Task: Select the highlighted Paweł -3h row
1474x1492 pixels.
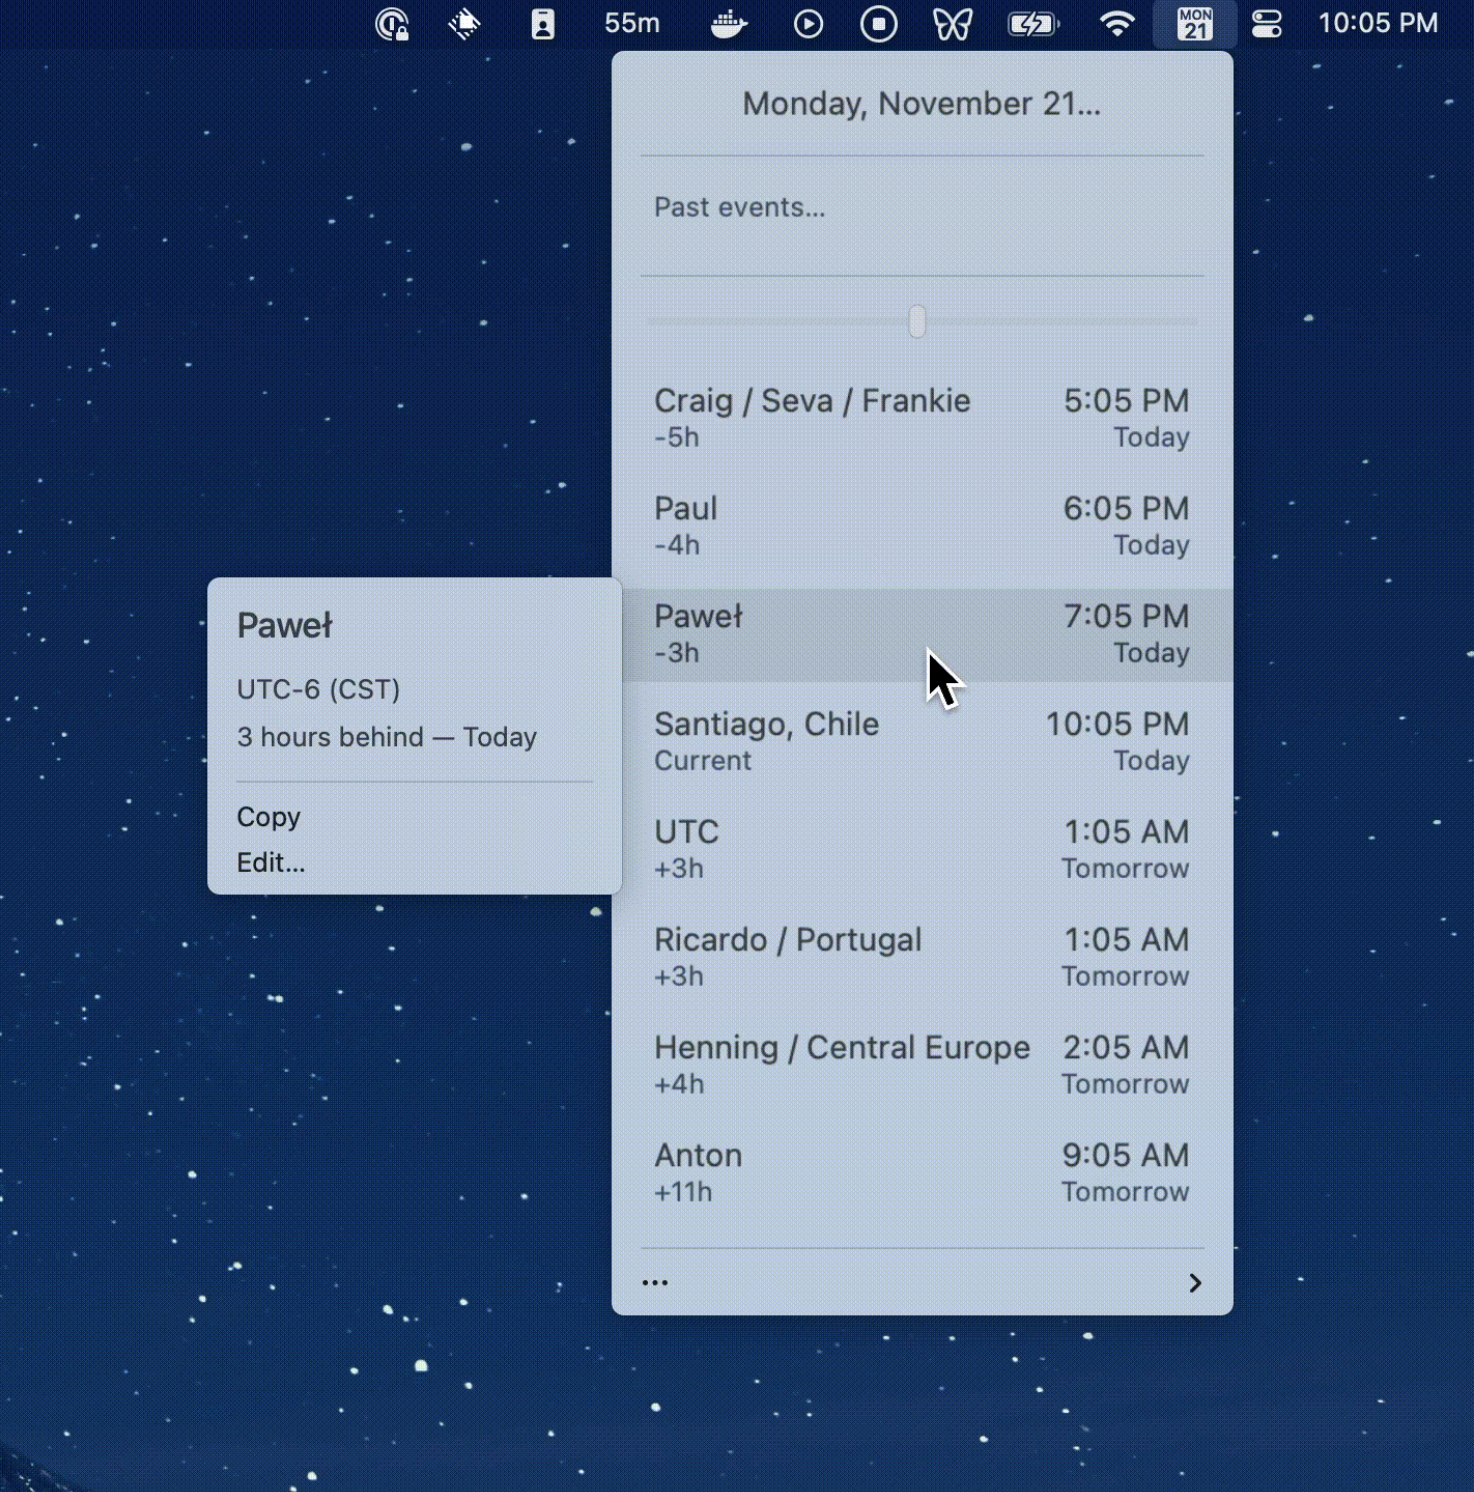Action: 922,634
